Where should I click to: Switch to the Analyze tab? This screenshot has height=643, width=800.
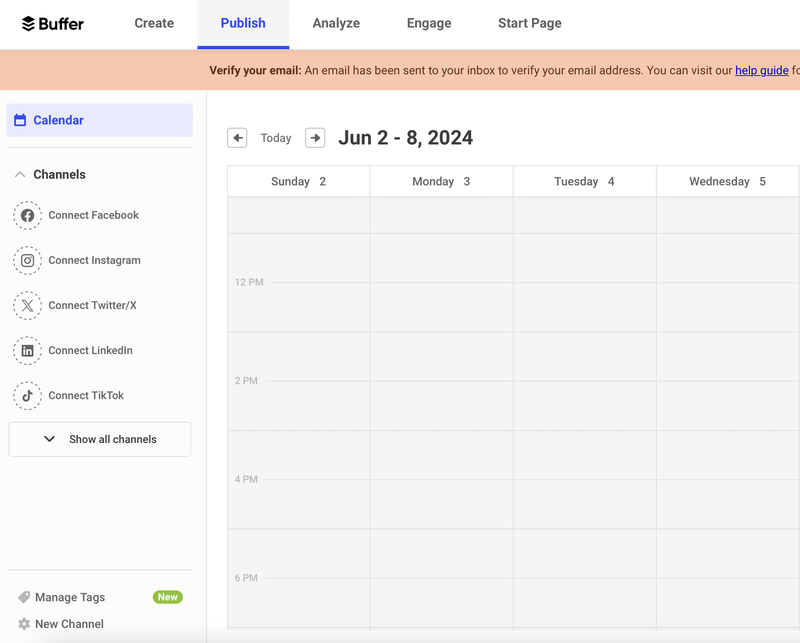(x=336, y=23)
